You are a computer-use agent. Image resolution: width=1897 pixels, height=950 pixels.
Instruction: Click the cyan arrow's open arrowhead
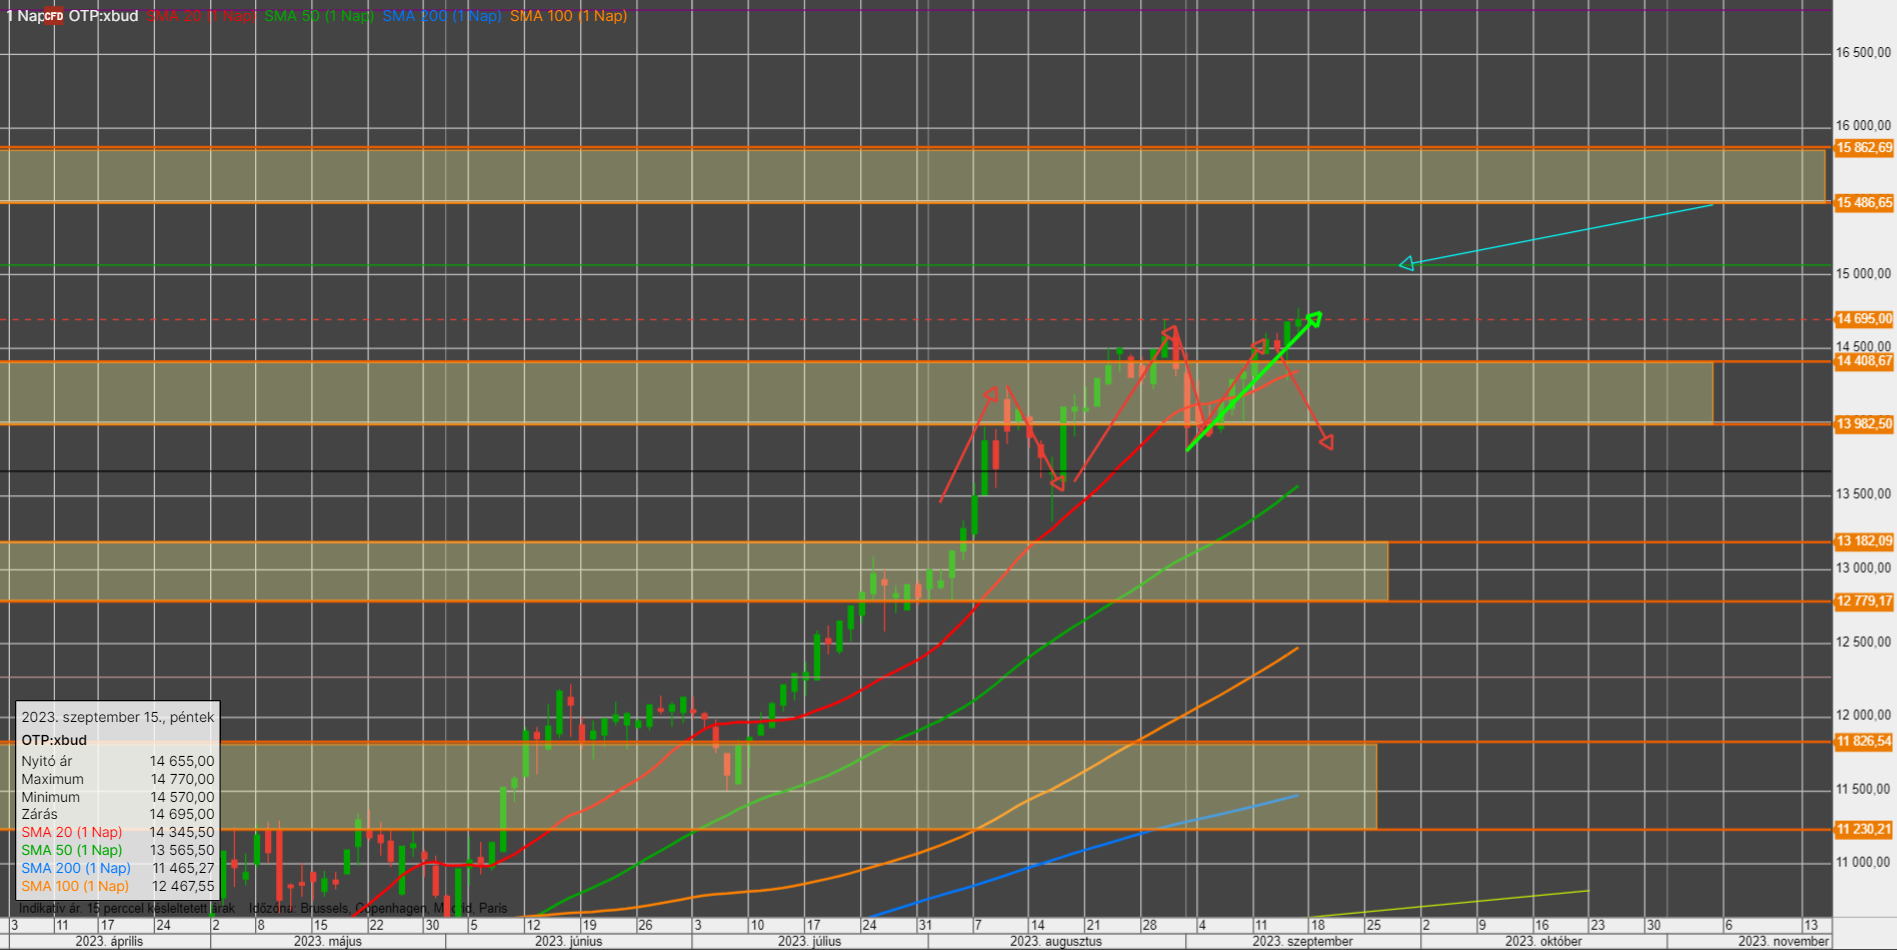coord(1406,263)
